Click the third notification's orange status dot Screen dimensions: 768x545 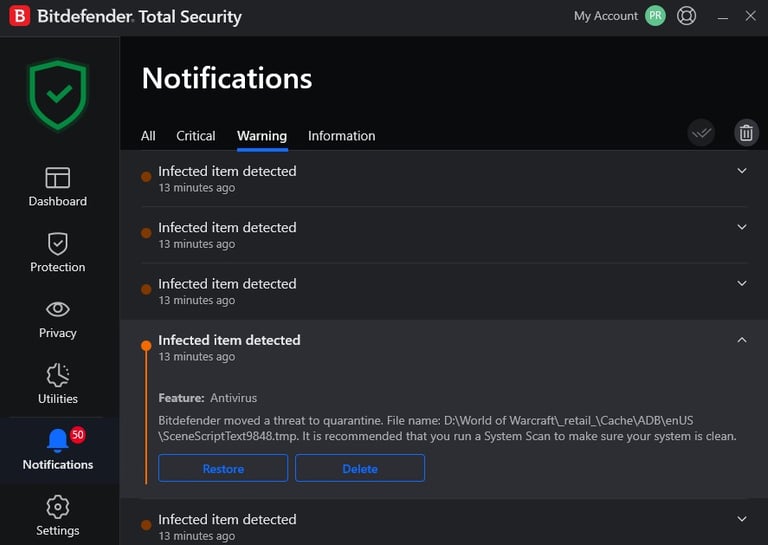tap(146, 289)
